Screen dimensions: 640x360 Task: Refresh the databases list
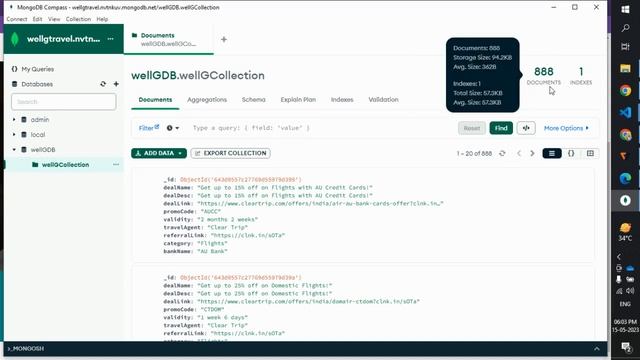(103, 84)
